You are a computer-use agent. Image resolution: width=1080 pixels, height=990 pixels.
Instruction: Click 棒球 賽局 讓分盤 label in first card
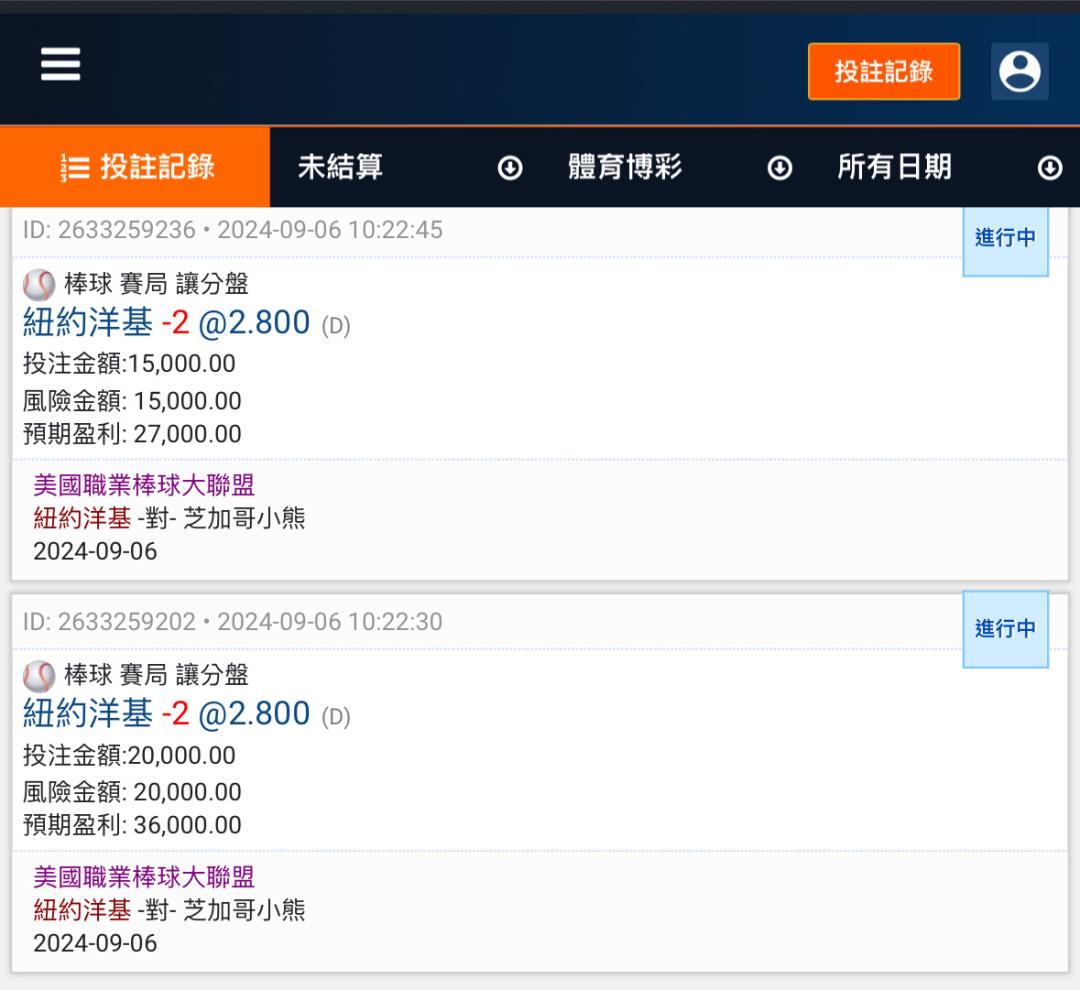(156, 284)
